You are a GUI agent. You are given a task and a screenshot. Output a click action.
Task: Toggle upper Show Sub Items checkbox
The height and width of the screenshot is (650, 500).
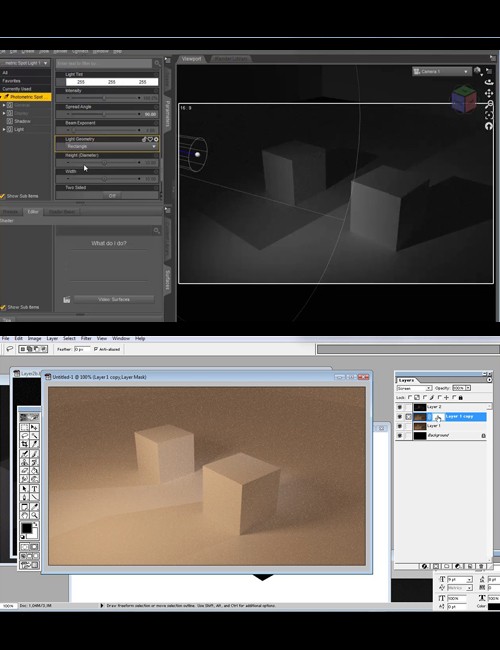(x=2, y=196)
